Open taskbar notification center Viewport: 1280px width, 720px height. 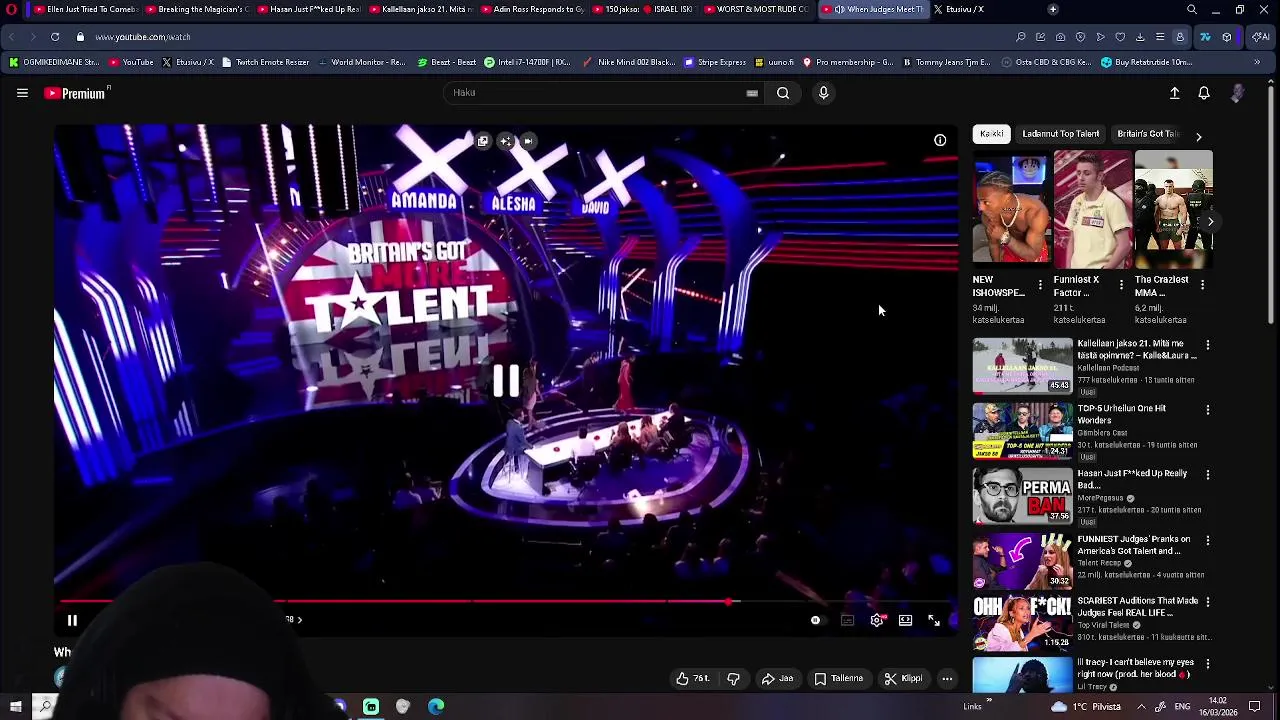pyautogui.click(x=1255, y=707)
